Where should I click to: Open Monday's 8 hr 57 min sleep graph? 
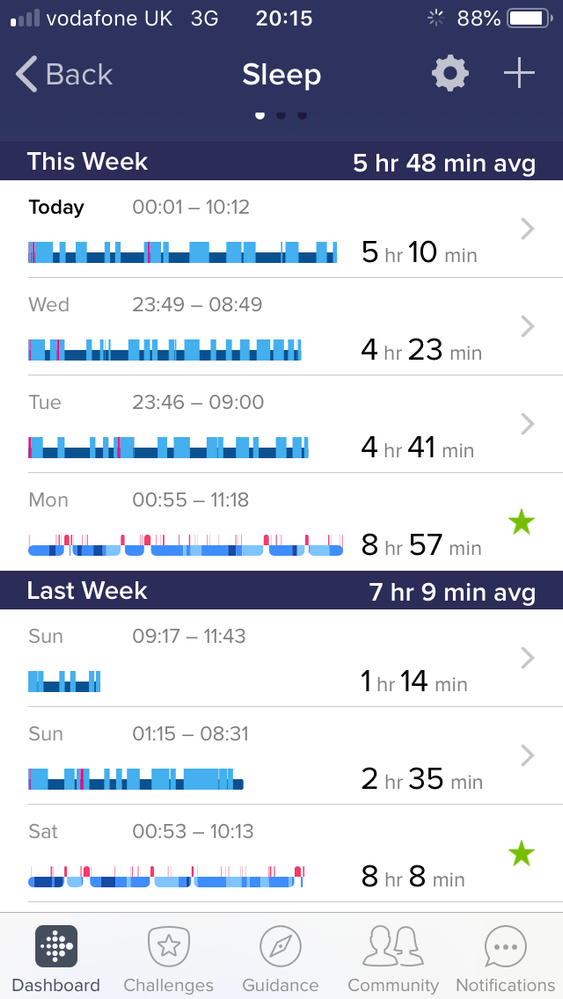tap(186, 545)
